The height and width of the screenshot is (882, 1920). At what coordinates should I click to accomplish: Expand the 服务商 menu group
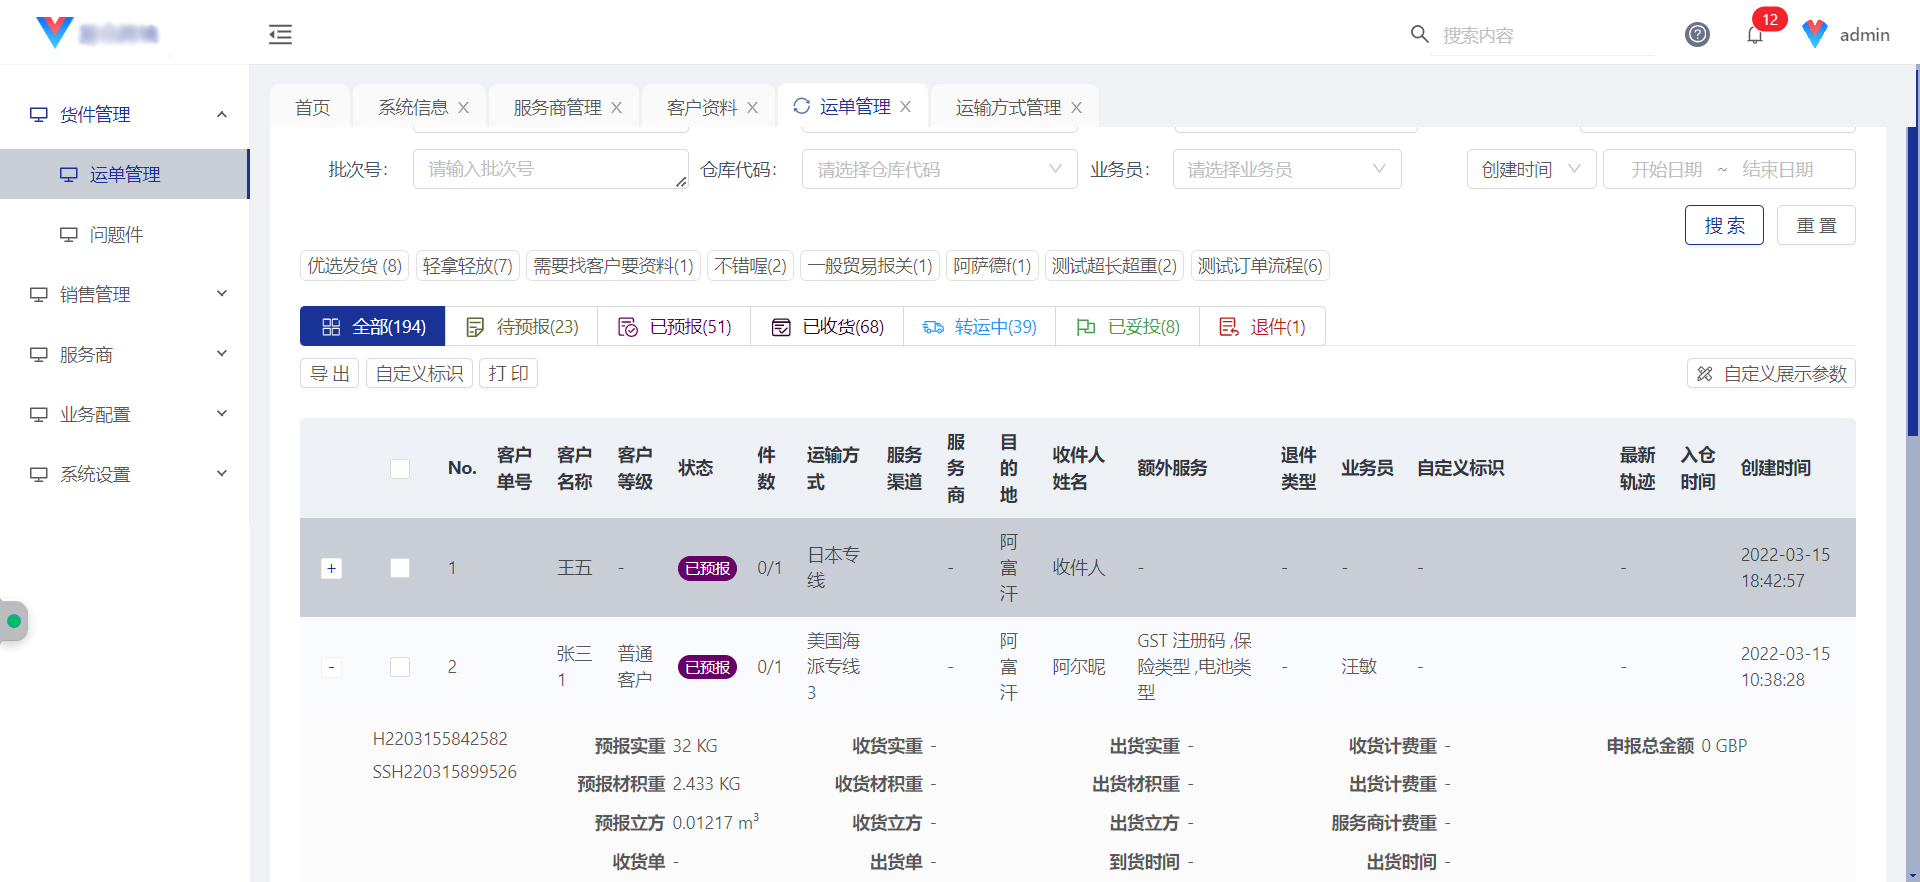tap(222, 354)
